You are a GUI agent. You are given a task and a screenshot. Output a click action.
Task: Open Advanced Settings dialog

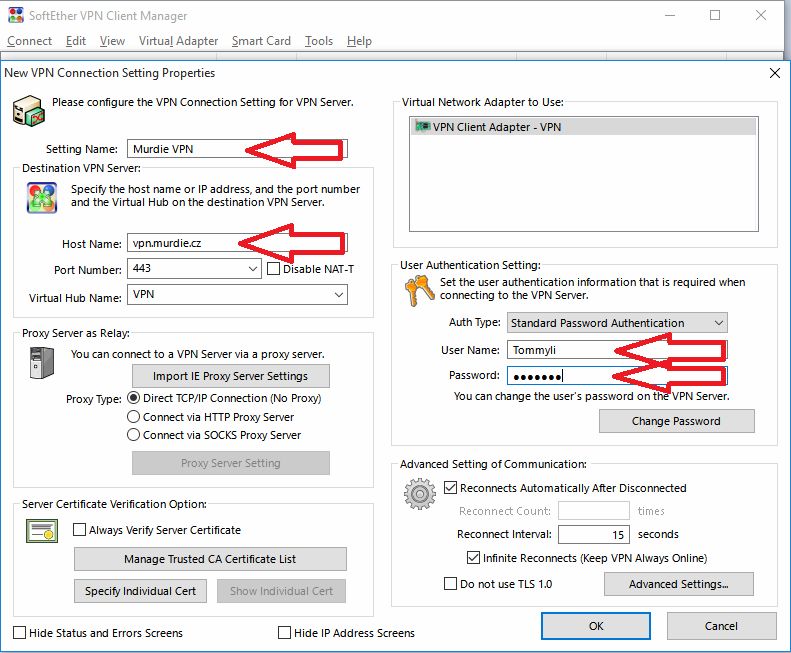[x=679, y=584]
